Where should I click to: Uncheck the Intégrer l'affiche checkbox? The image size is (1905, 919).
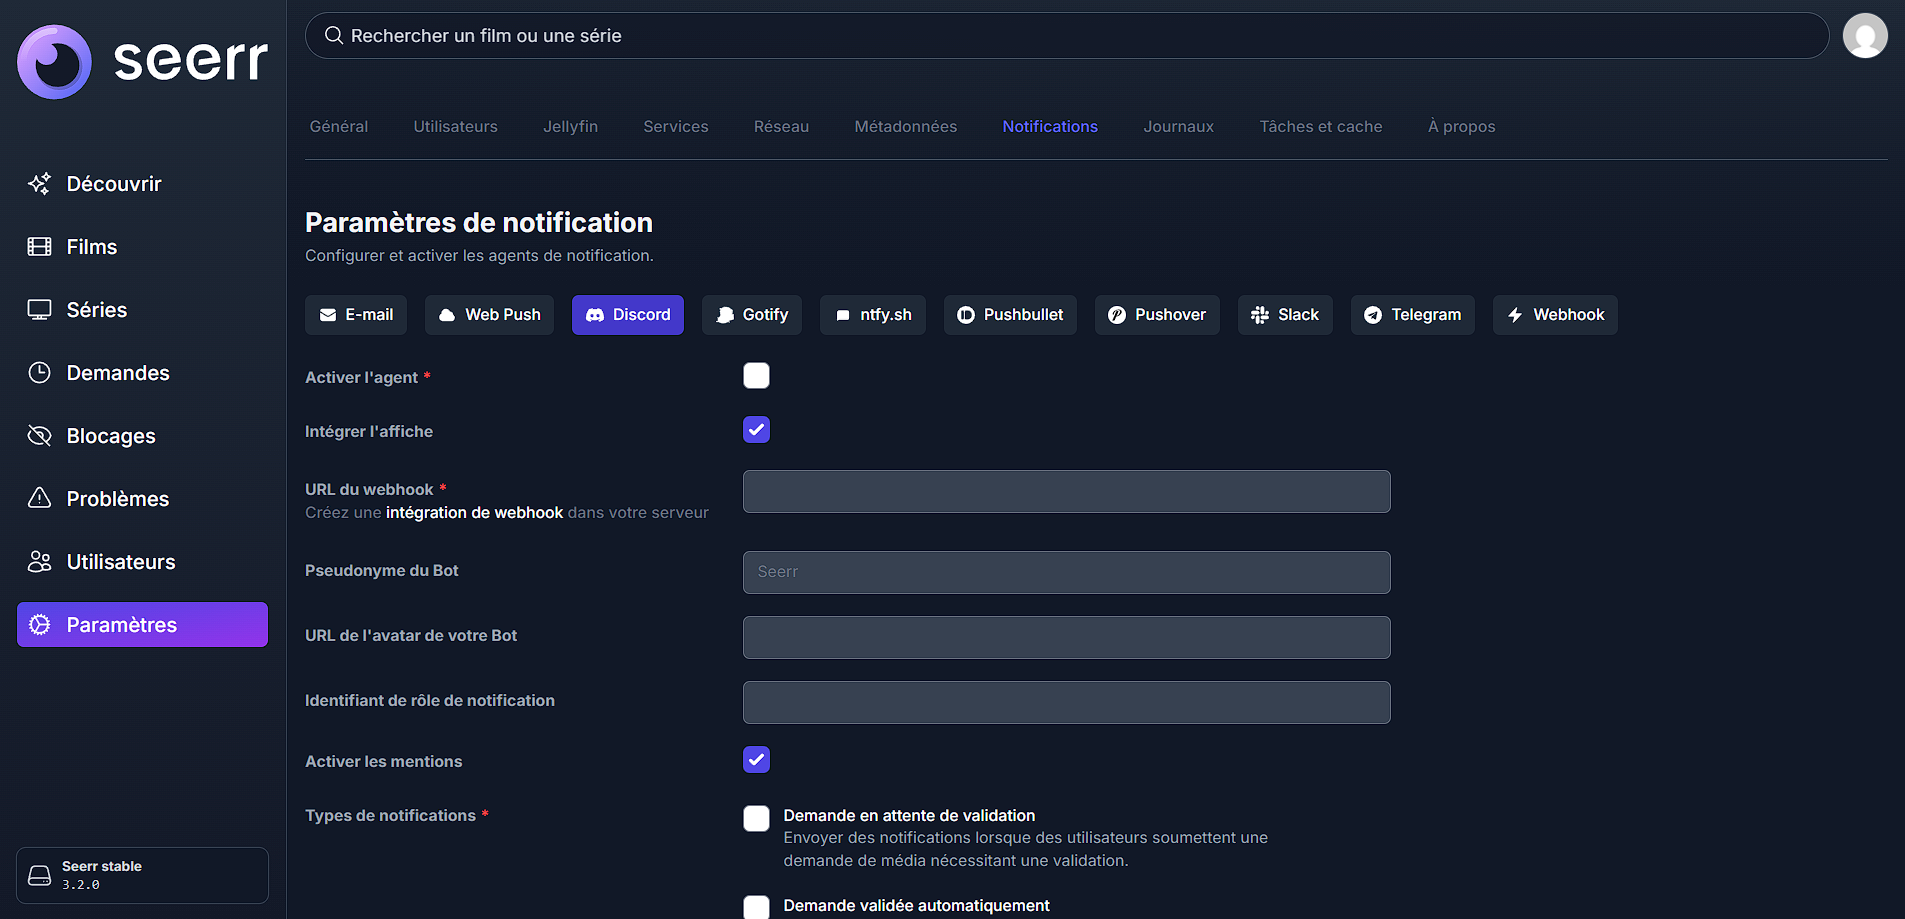[x=756, y=430]
